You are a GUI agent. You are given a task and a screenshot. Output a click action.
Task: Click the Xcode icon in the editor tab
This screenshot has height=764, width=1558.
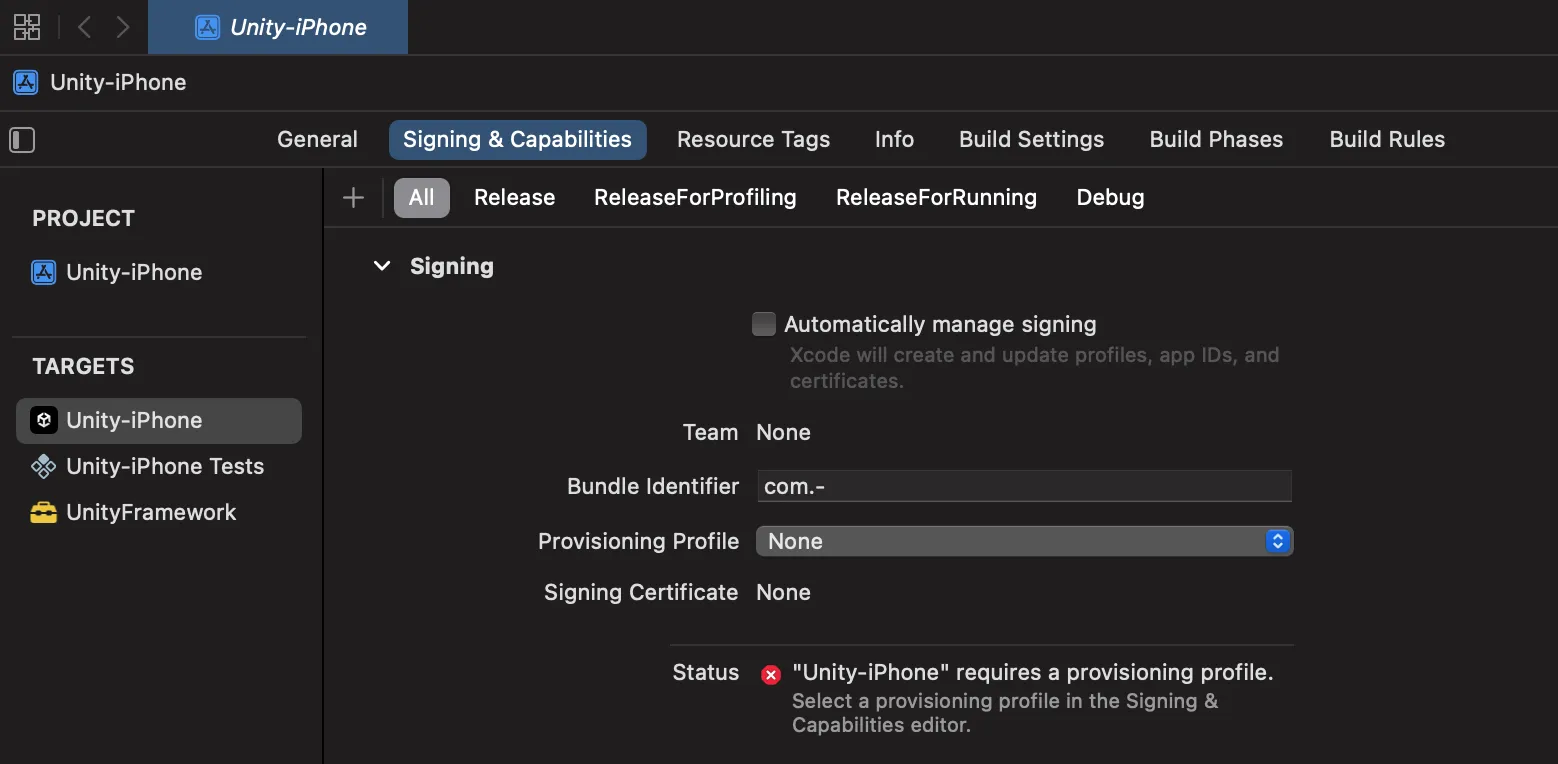pyautogui.click(x=207, y=27)
